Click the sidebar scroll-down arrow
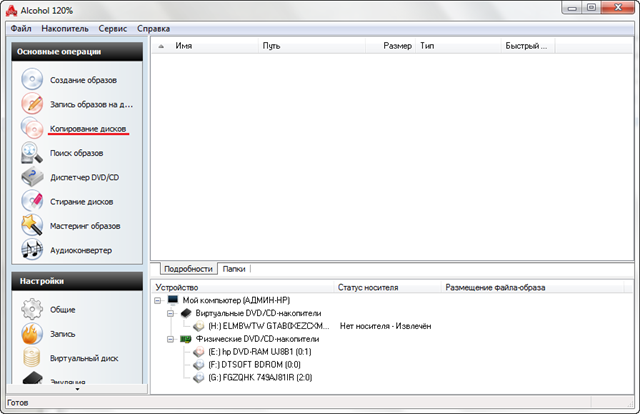 click(x=77, y=389)
